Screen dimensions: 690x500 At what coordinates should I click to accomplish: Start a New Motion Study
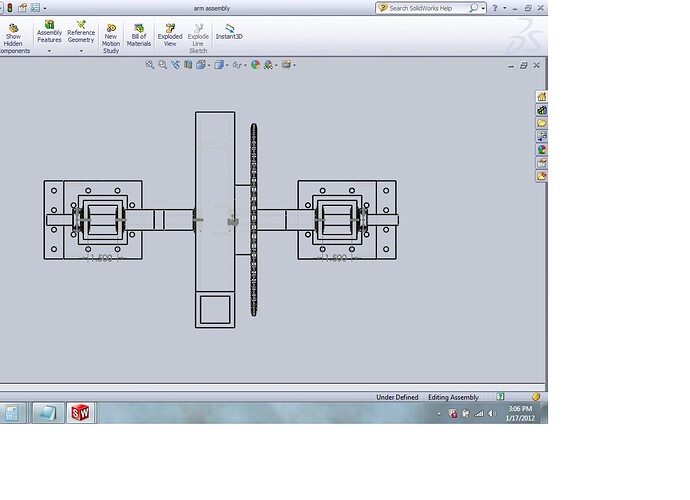point(111,39)
